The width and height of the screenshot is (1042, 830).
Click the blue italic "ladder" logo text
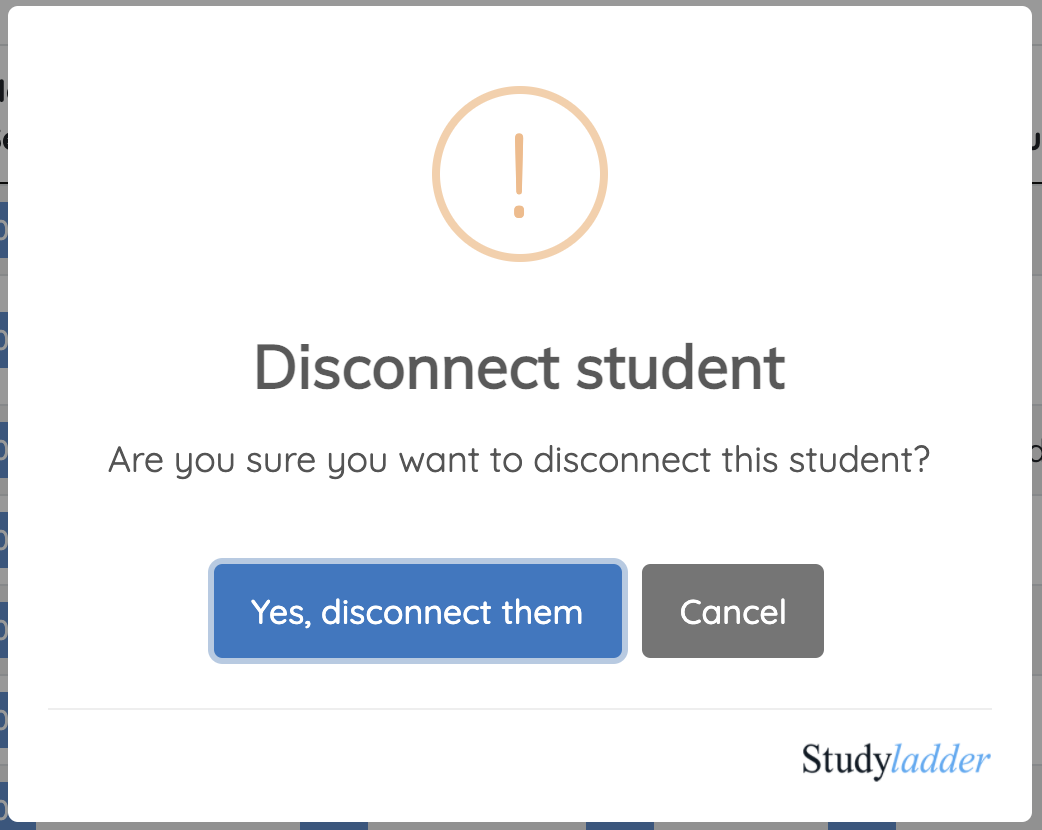coord(940,760)
